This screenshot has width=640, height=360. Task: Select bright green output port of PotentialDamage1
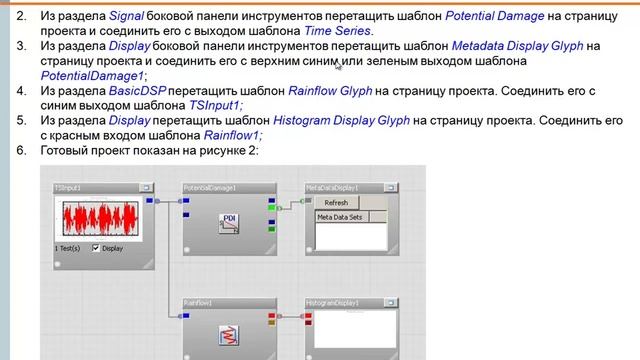click(272, 208)
